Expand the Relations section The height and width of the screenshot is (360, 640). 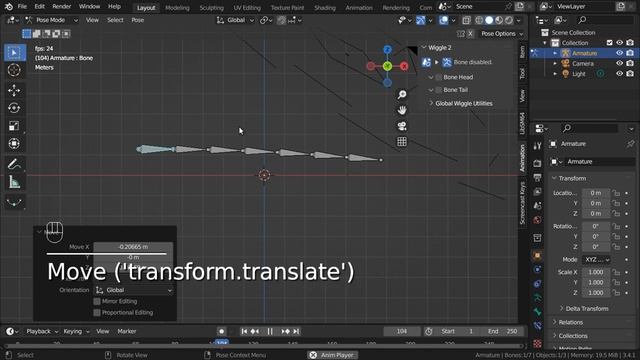click(x=571, y=322)
